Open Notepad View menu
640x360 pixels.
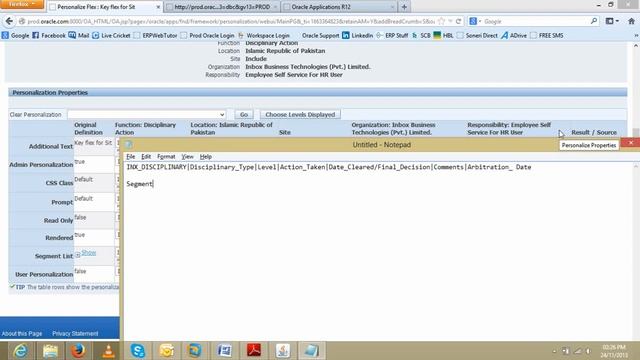click(187, 157)
